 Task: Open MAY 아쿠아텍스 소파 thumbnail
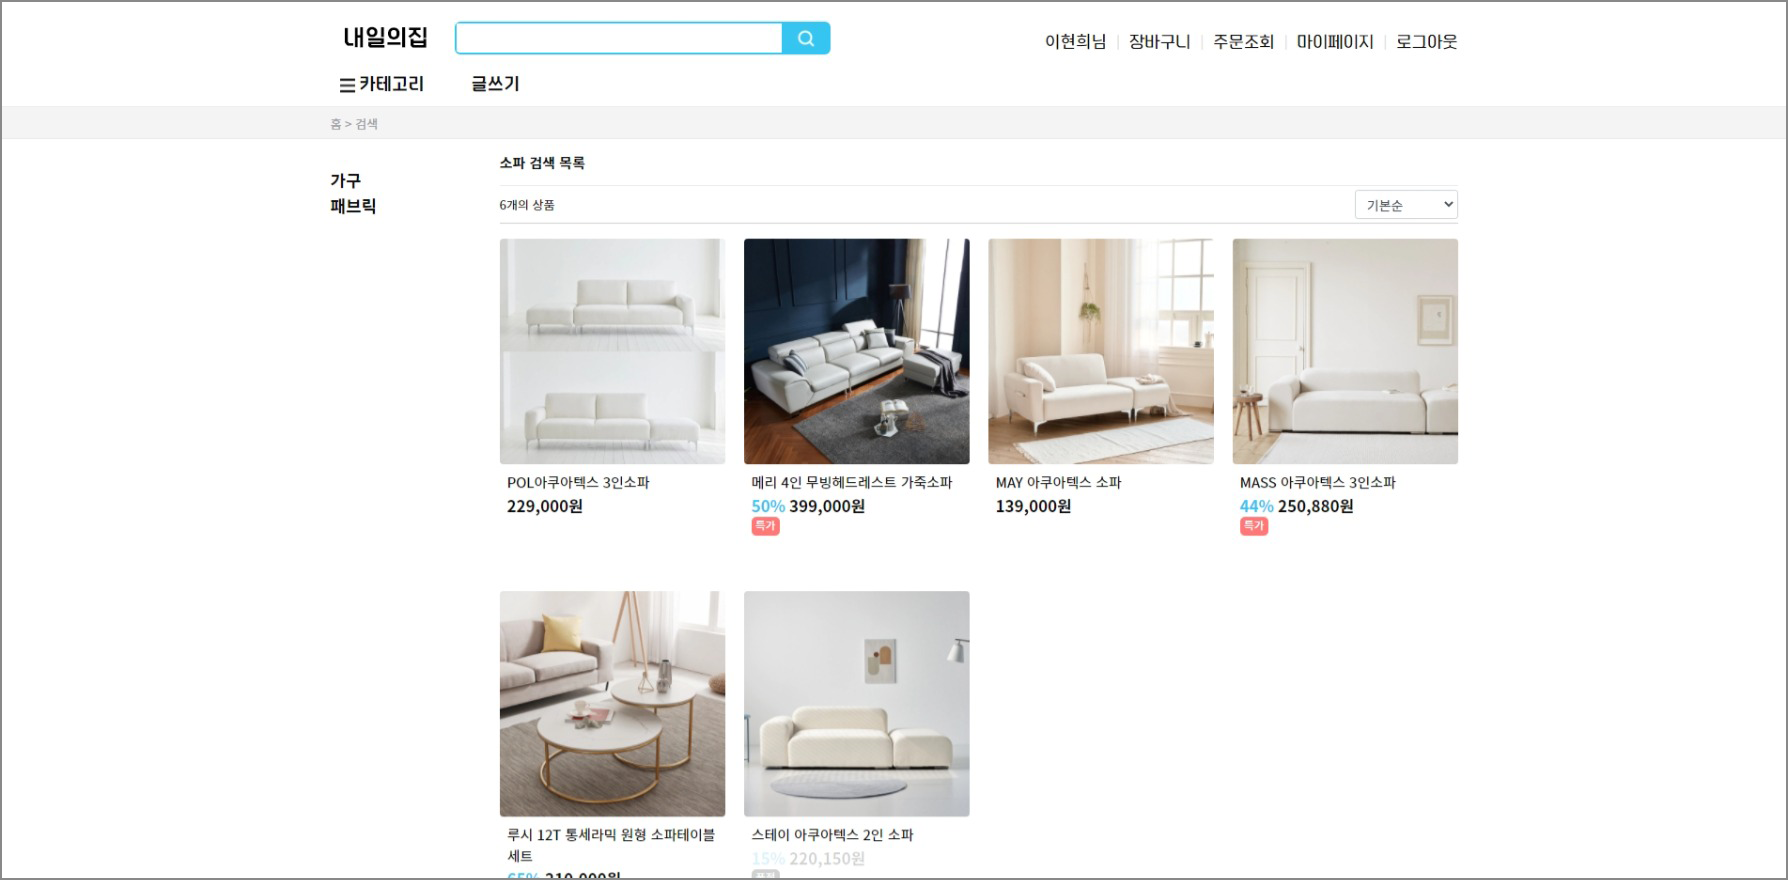coord(1101,351)
